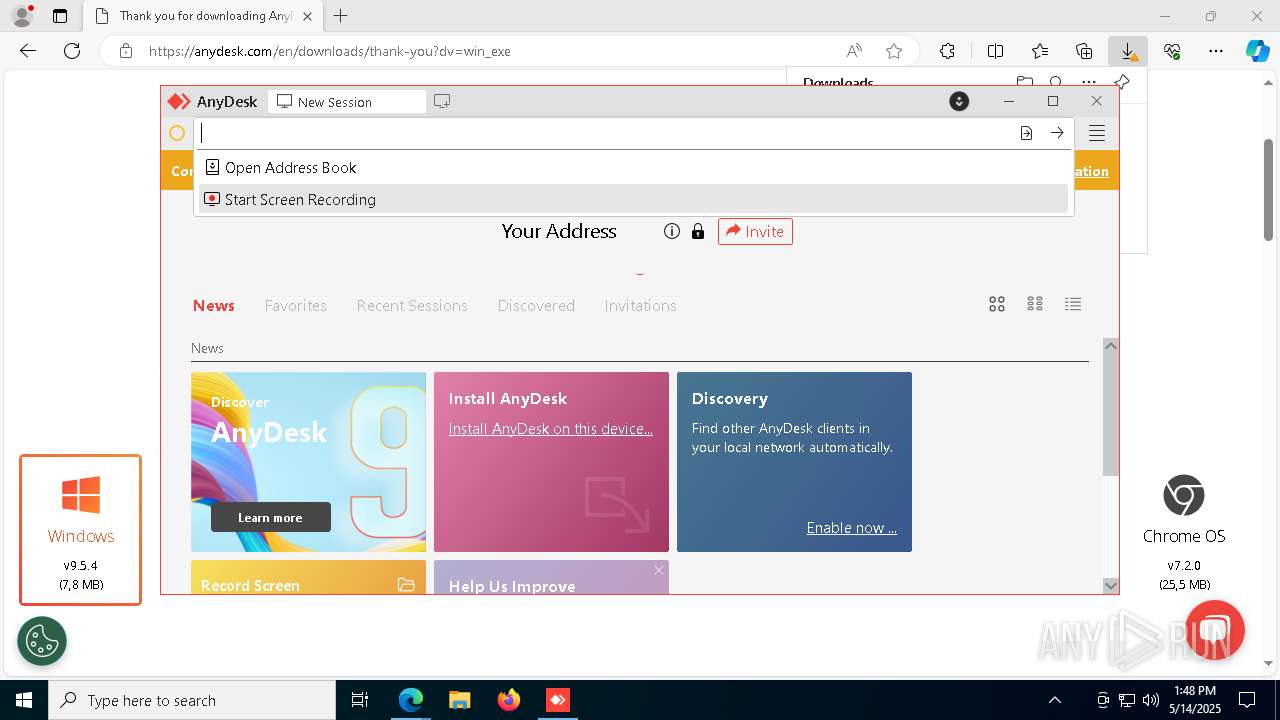Open the Edge split screen icon
The width and height of the screenshot is (1280, 720).
[x=995, y=51]
